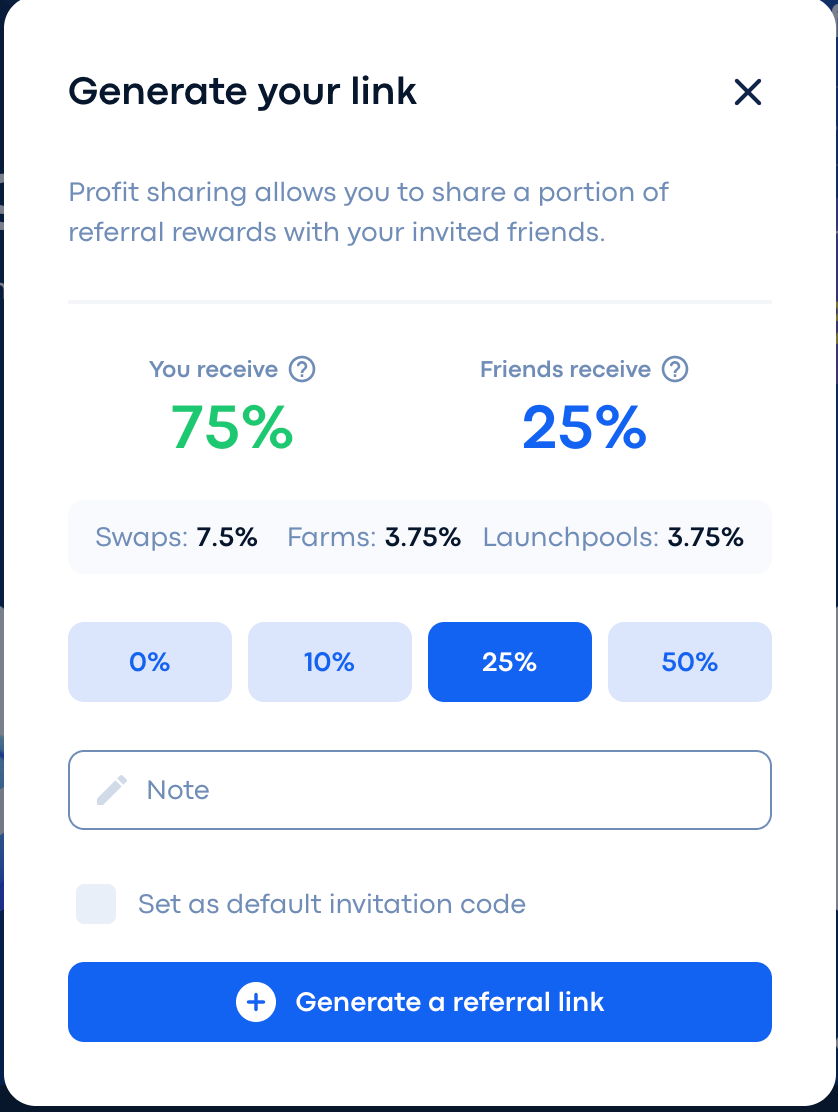Close the Generate your link dialog
This screenshot has width=838, height=1112.
pyautogui.click(x=747, y=92)
